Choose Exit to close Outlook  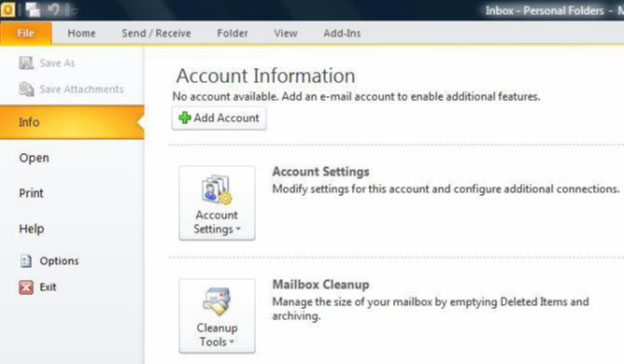click(48, 287)
